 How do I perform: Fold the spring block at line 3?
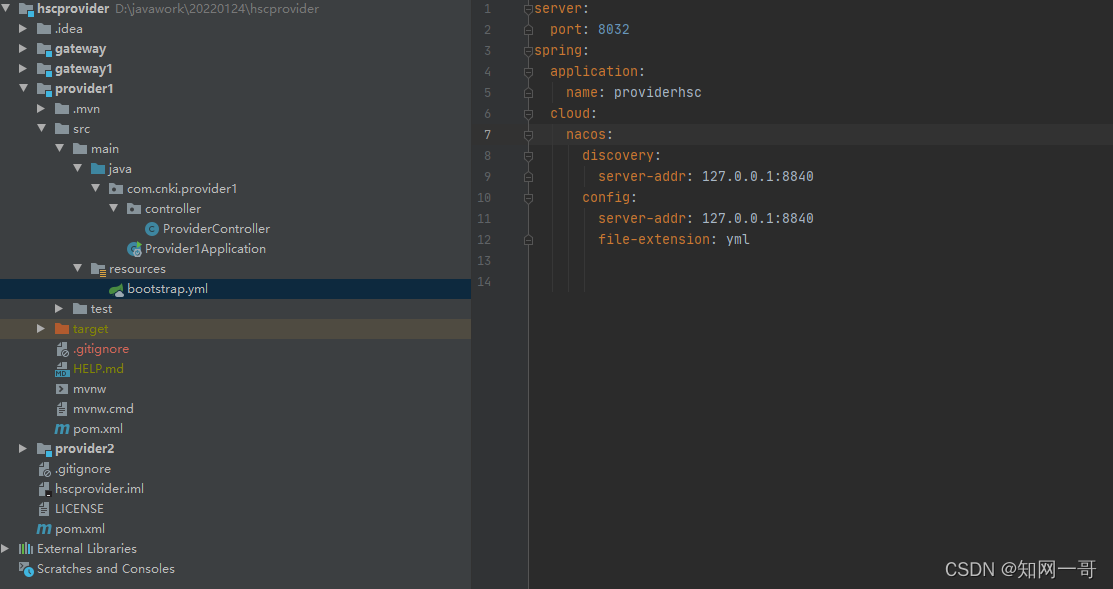pyautogui.click(x=528, y=51)
